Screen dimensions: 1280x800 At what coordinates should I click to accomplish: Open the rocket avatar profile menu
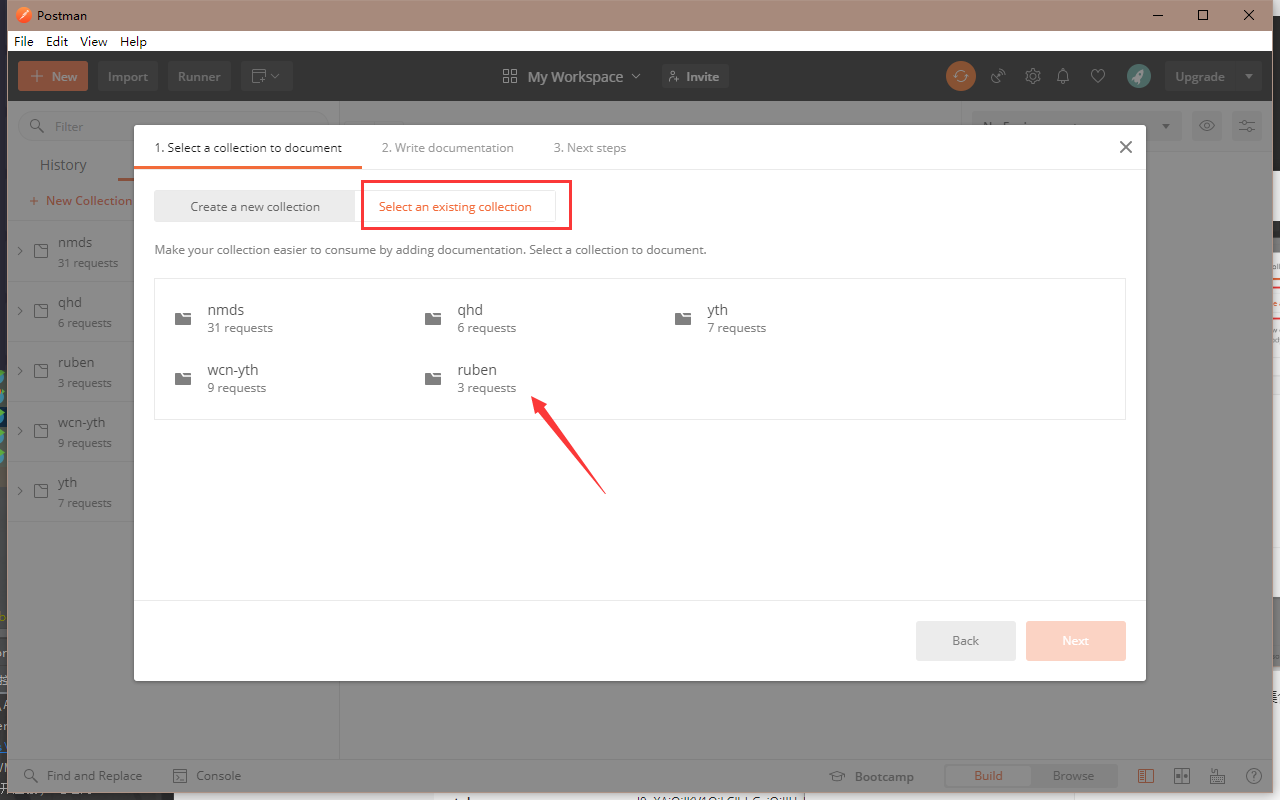tap(1138, 76)
